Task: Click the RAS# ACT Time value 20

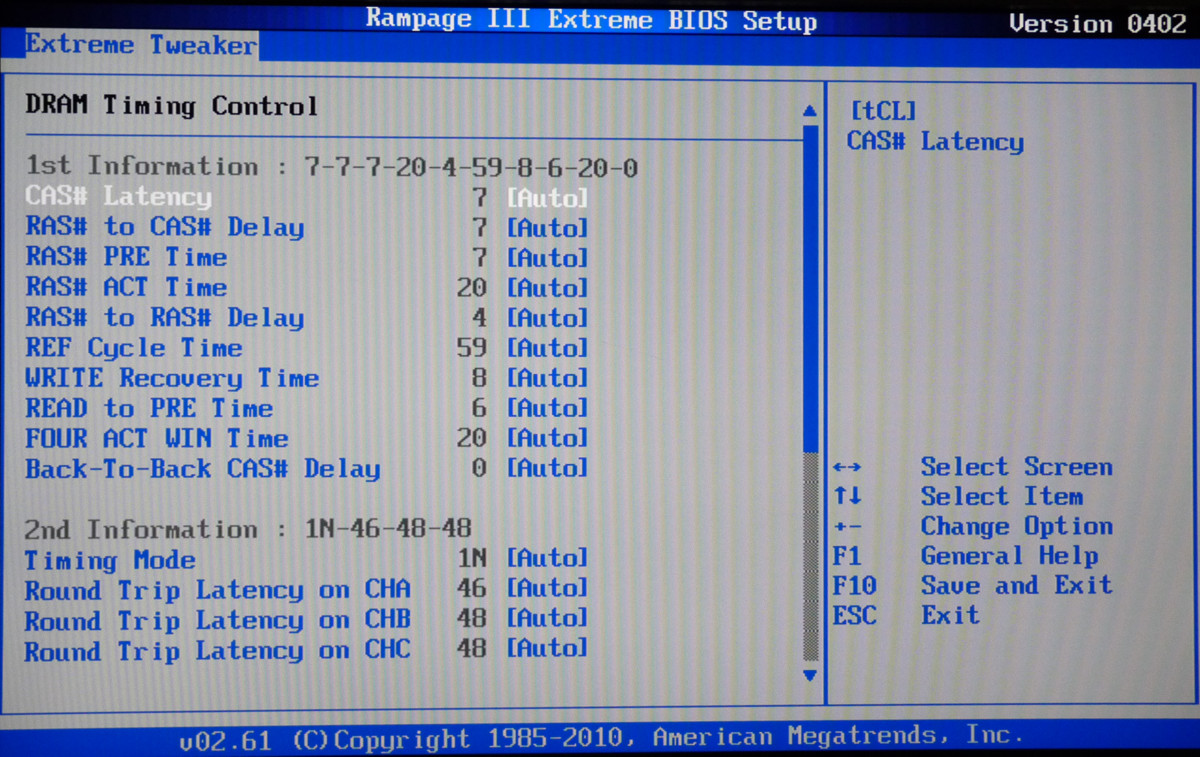Action: (x=471, y=288)
